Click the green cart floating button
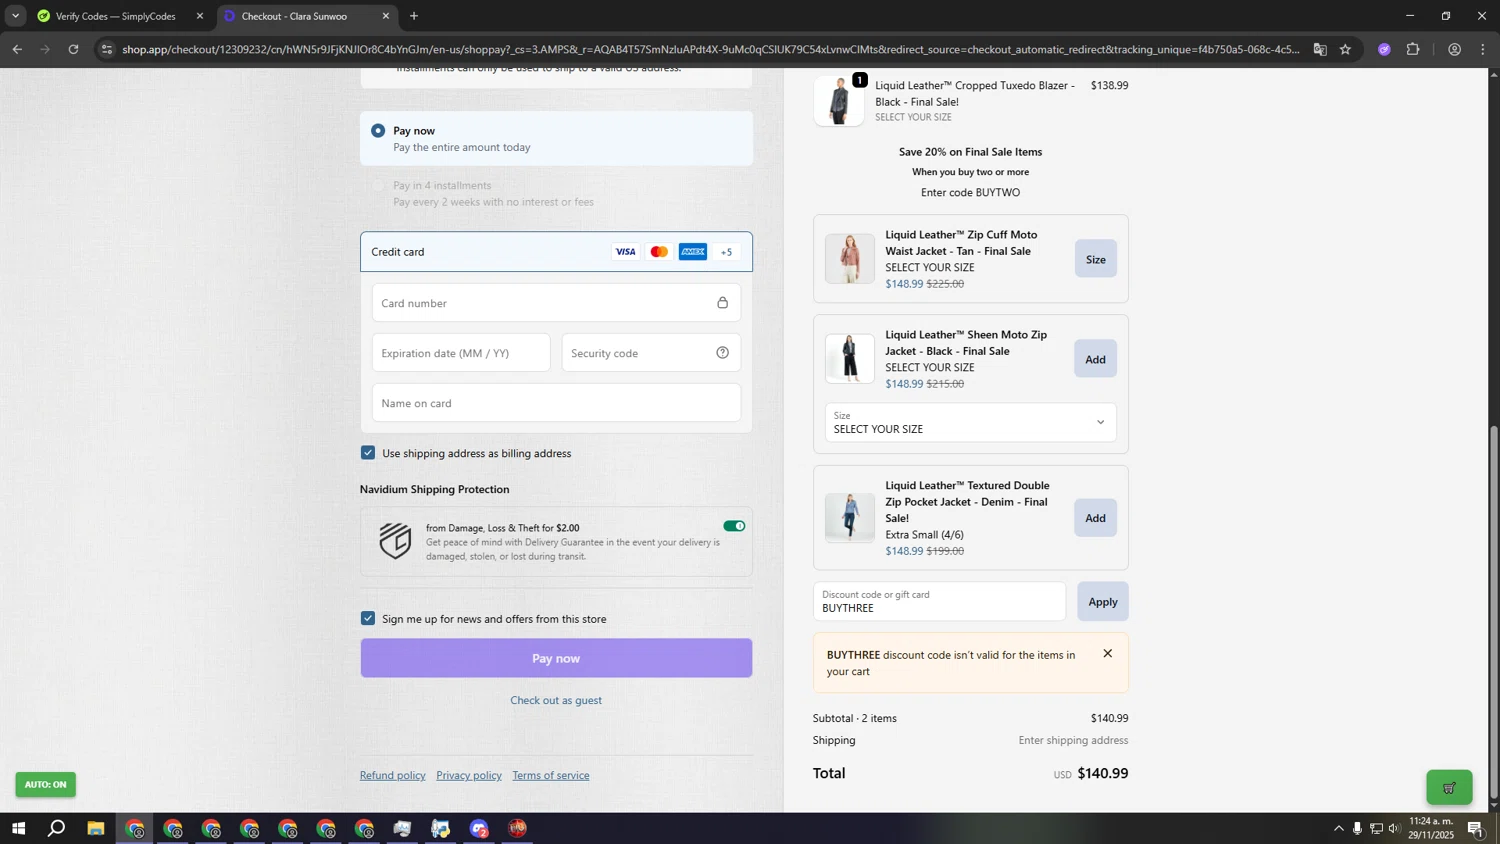The width and height of the screenshot is (1500, 844). click(1449, 788)
